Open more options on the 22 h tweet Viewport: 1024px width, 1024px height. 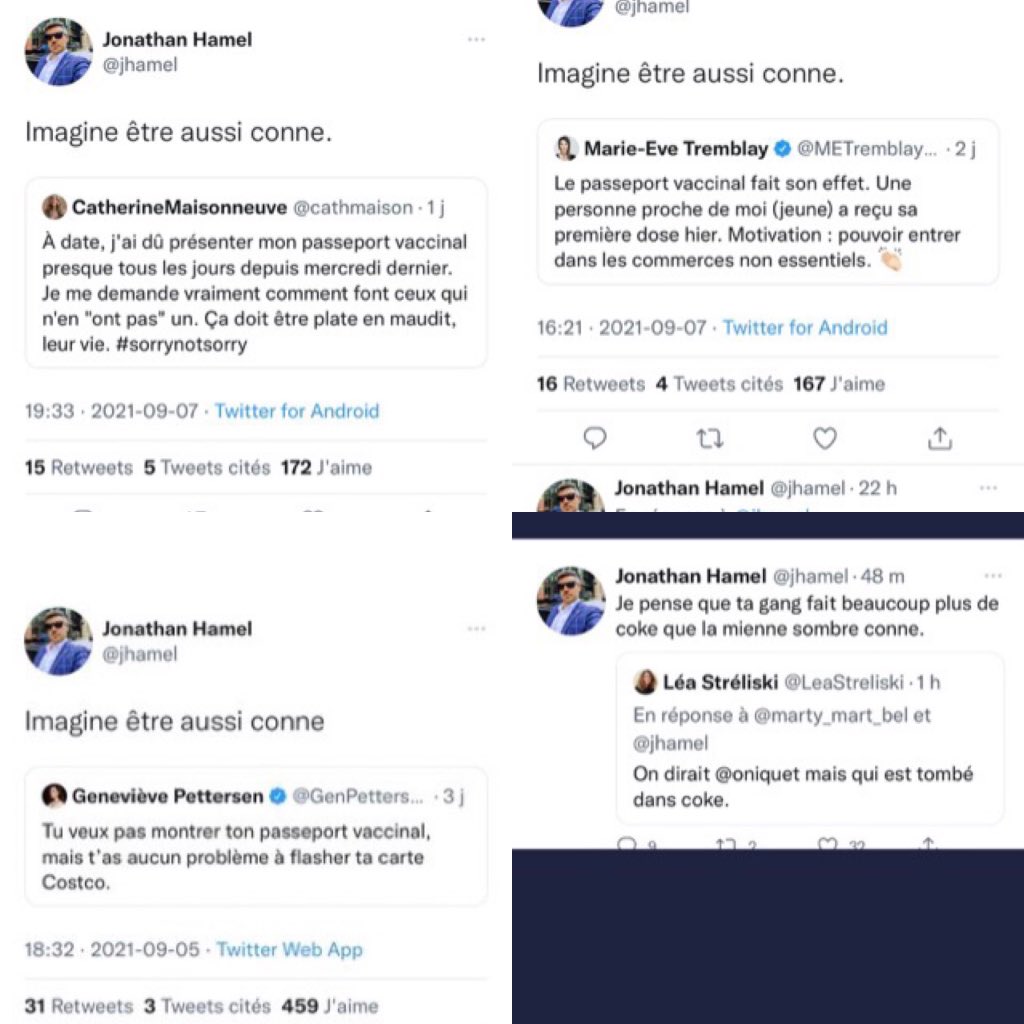click(988, 488)
